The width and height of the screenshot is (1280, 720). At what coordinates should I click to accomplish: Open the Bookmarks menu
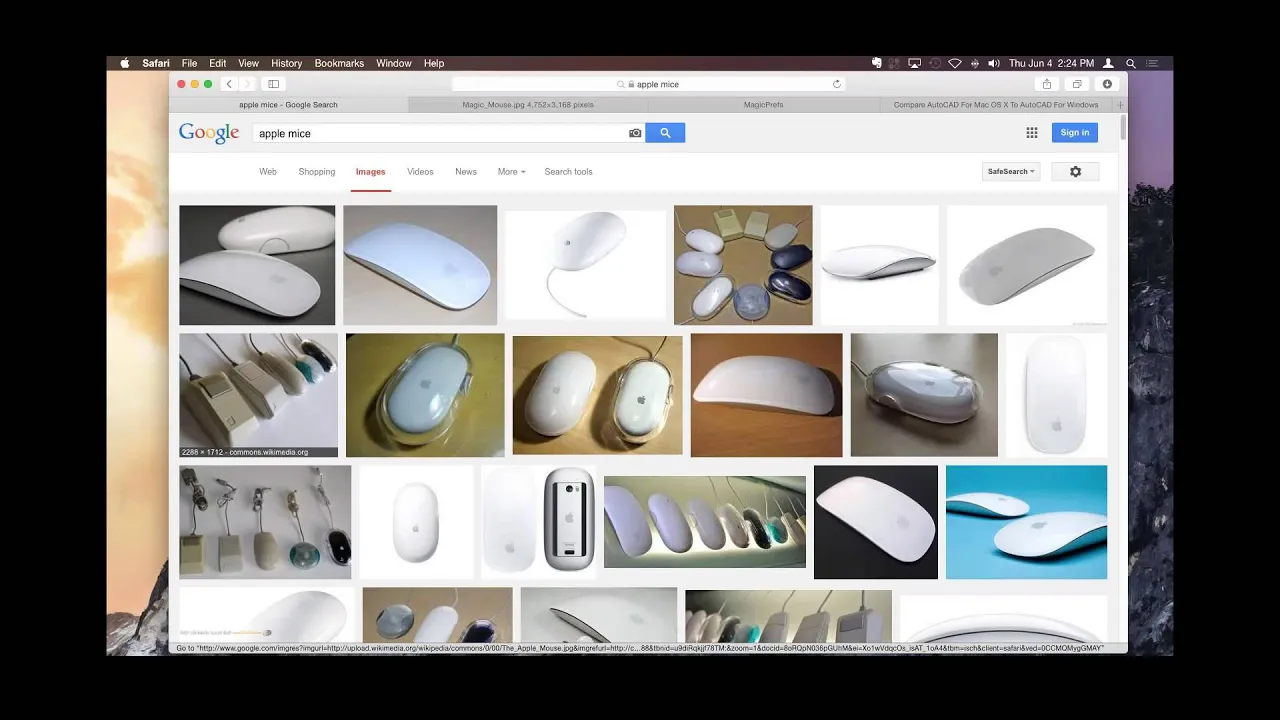(x=339, y=63)
